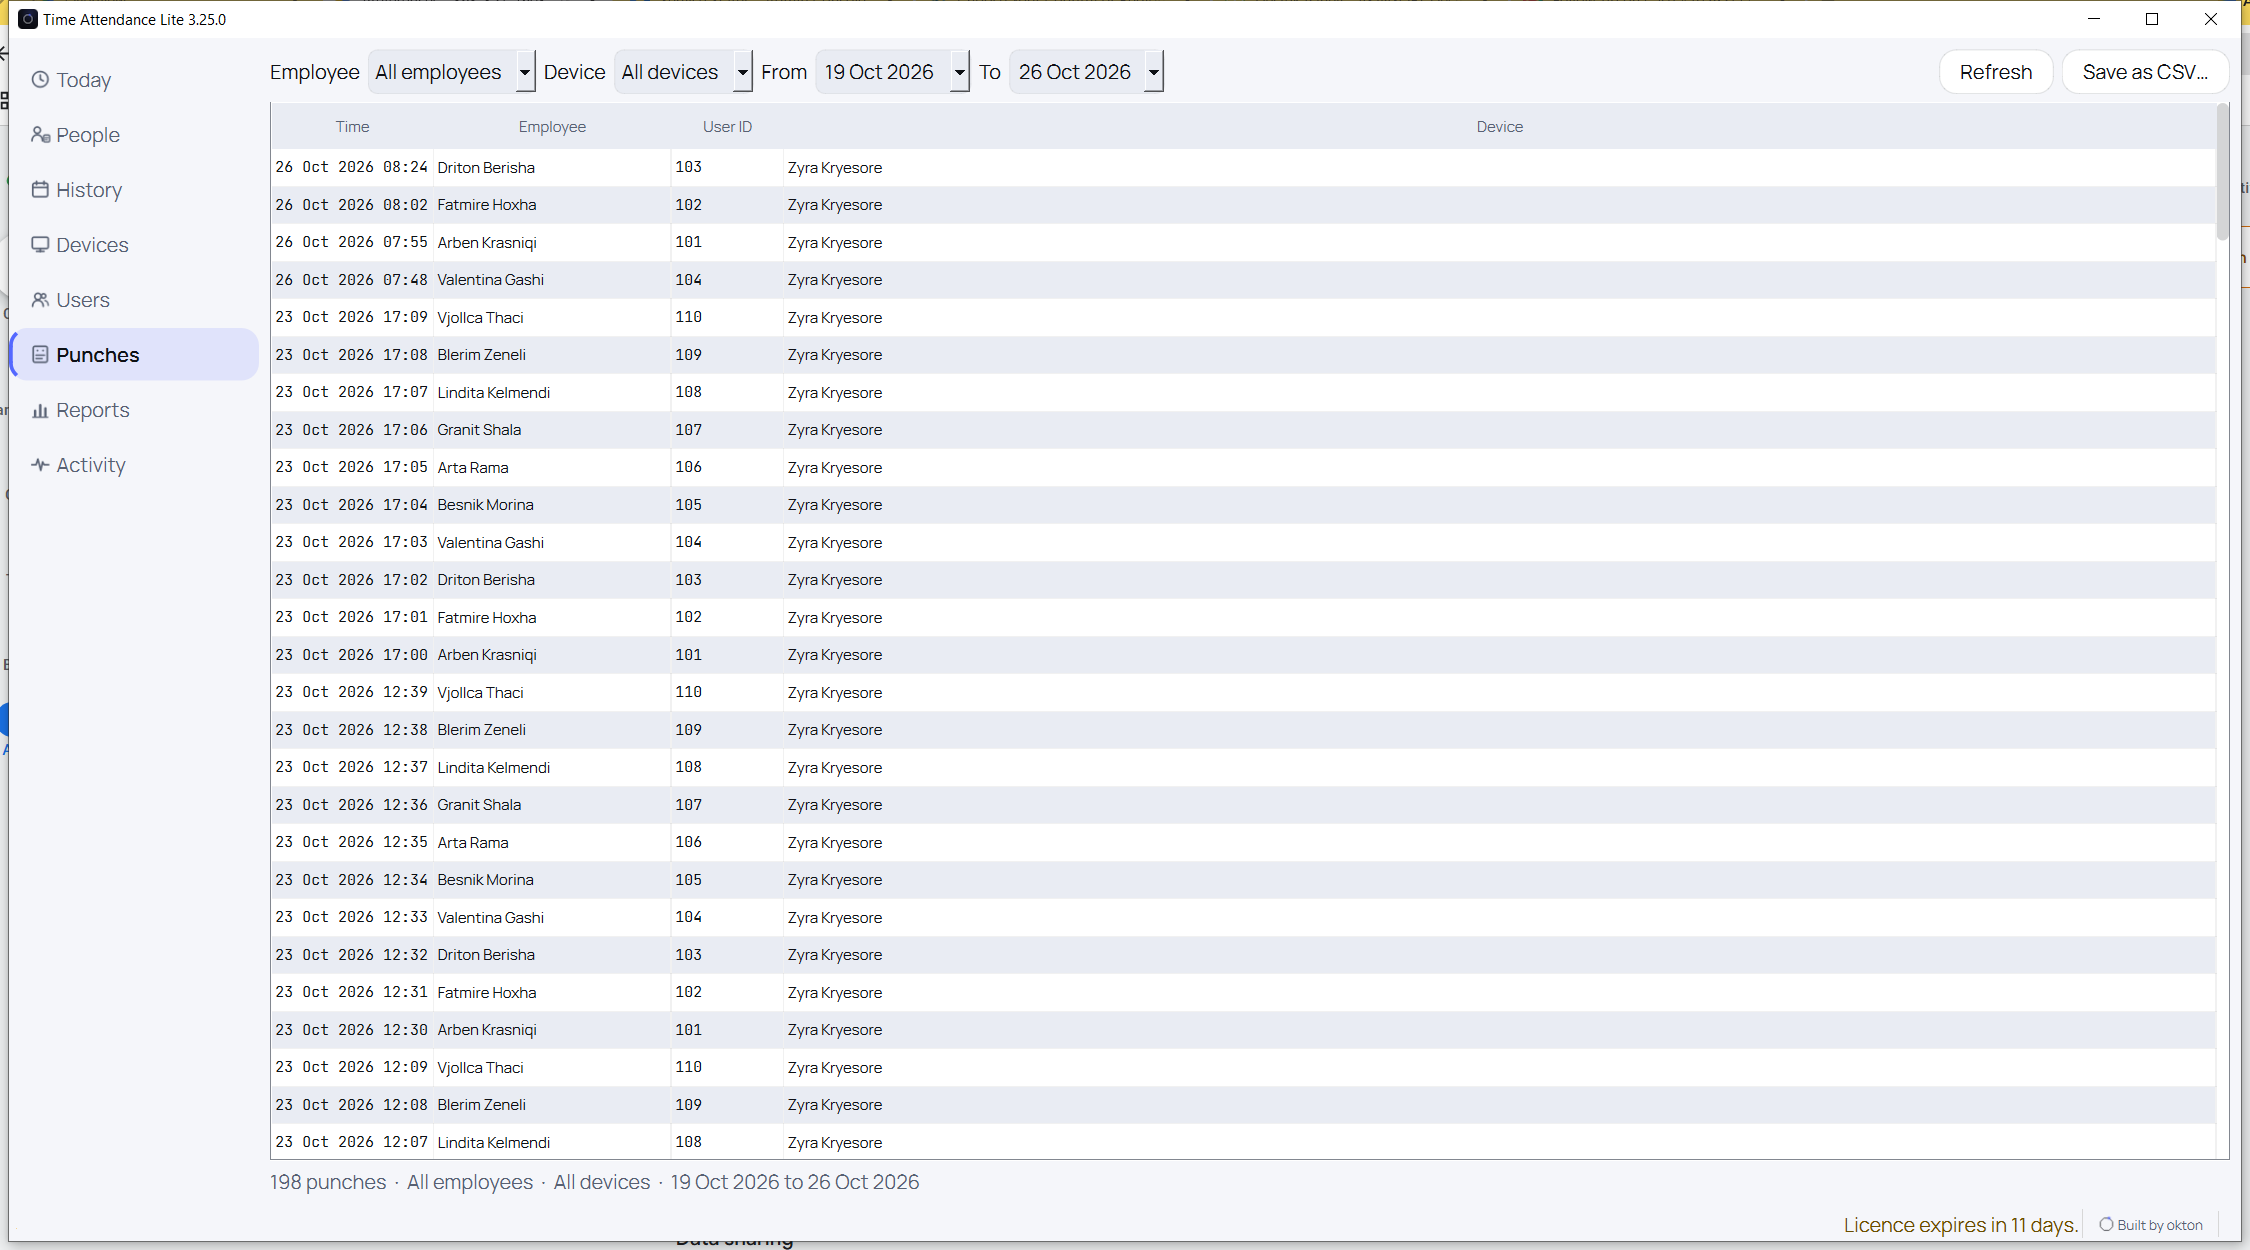Click user ID 101 at 07:55
Image resolution: width=2250 pixels, height=1250 pixels.
pyautogui.click(x=688, y=242)
